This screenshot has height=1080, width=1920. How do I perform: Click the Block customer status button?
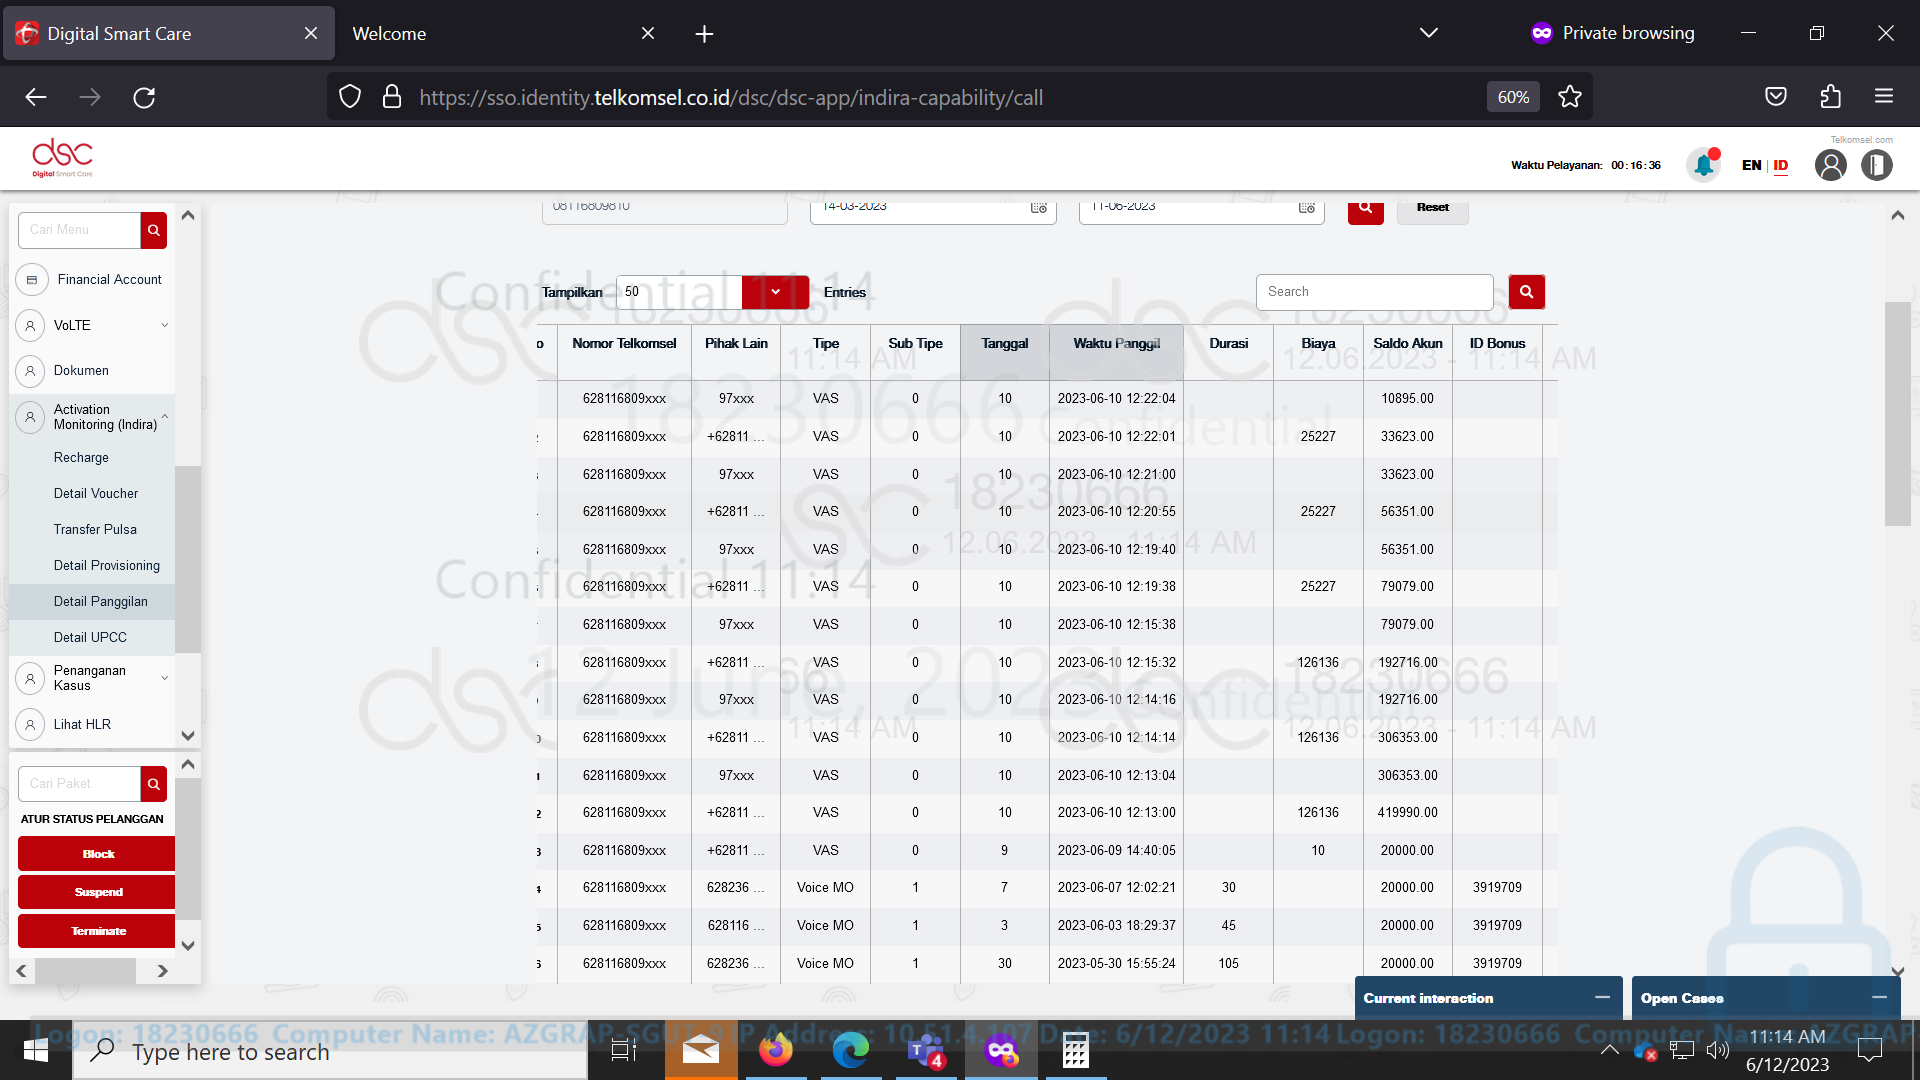tap(96, 853)
